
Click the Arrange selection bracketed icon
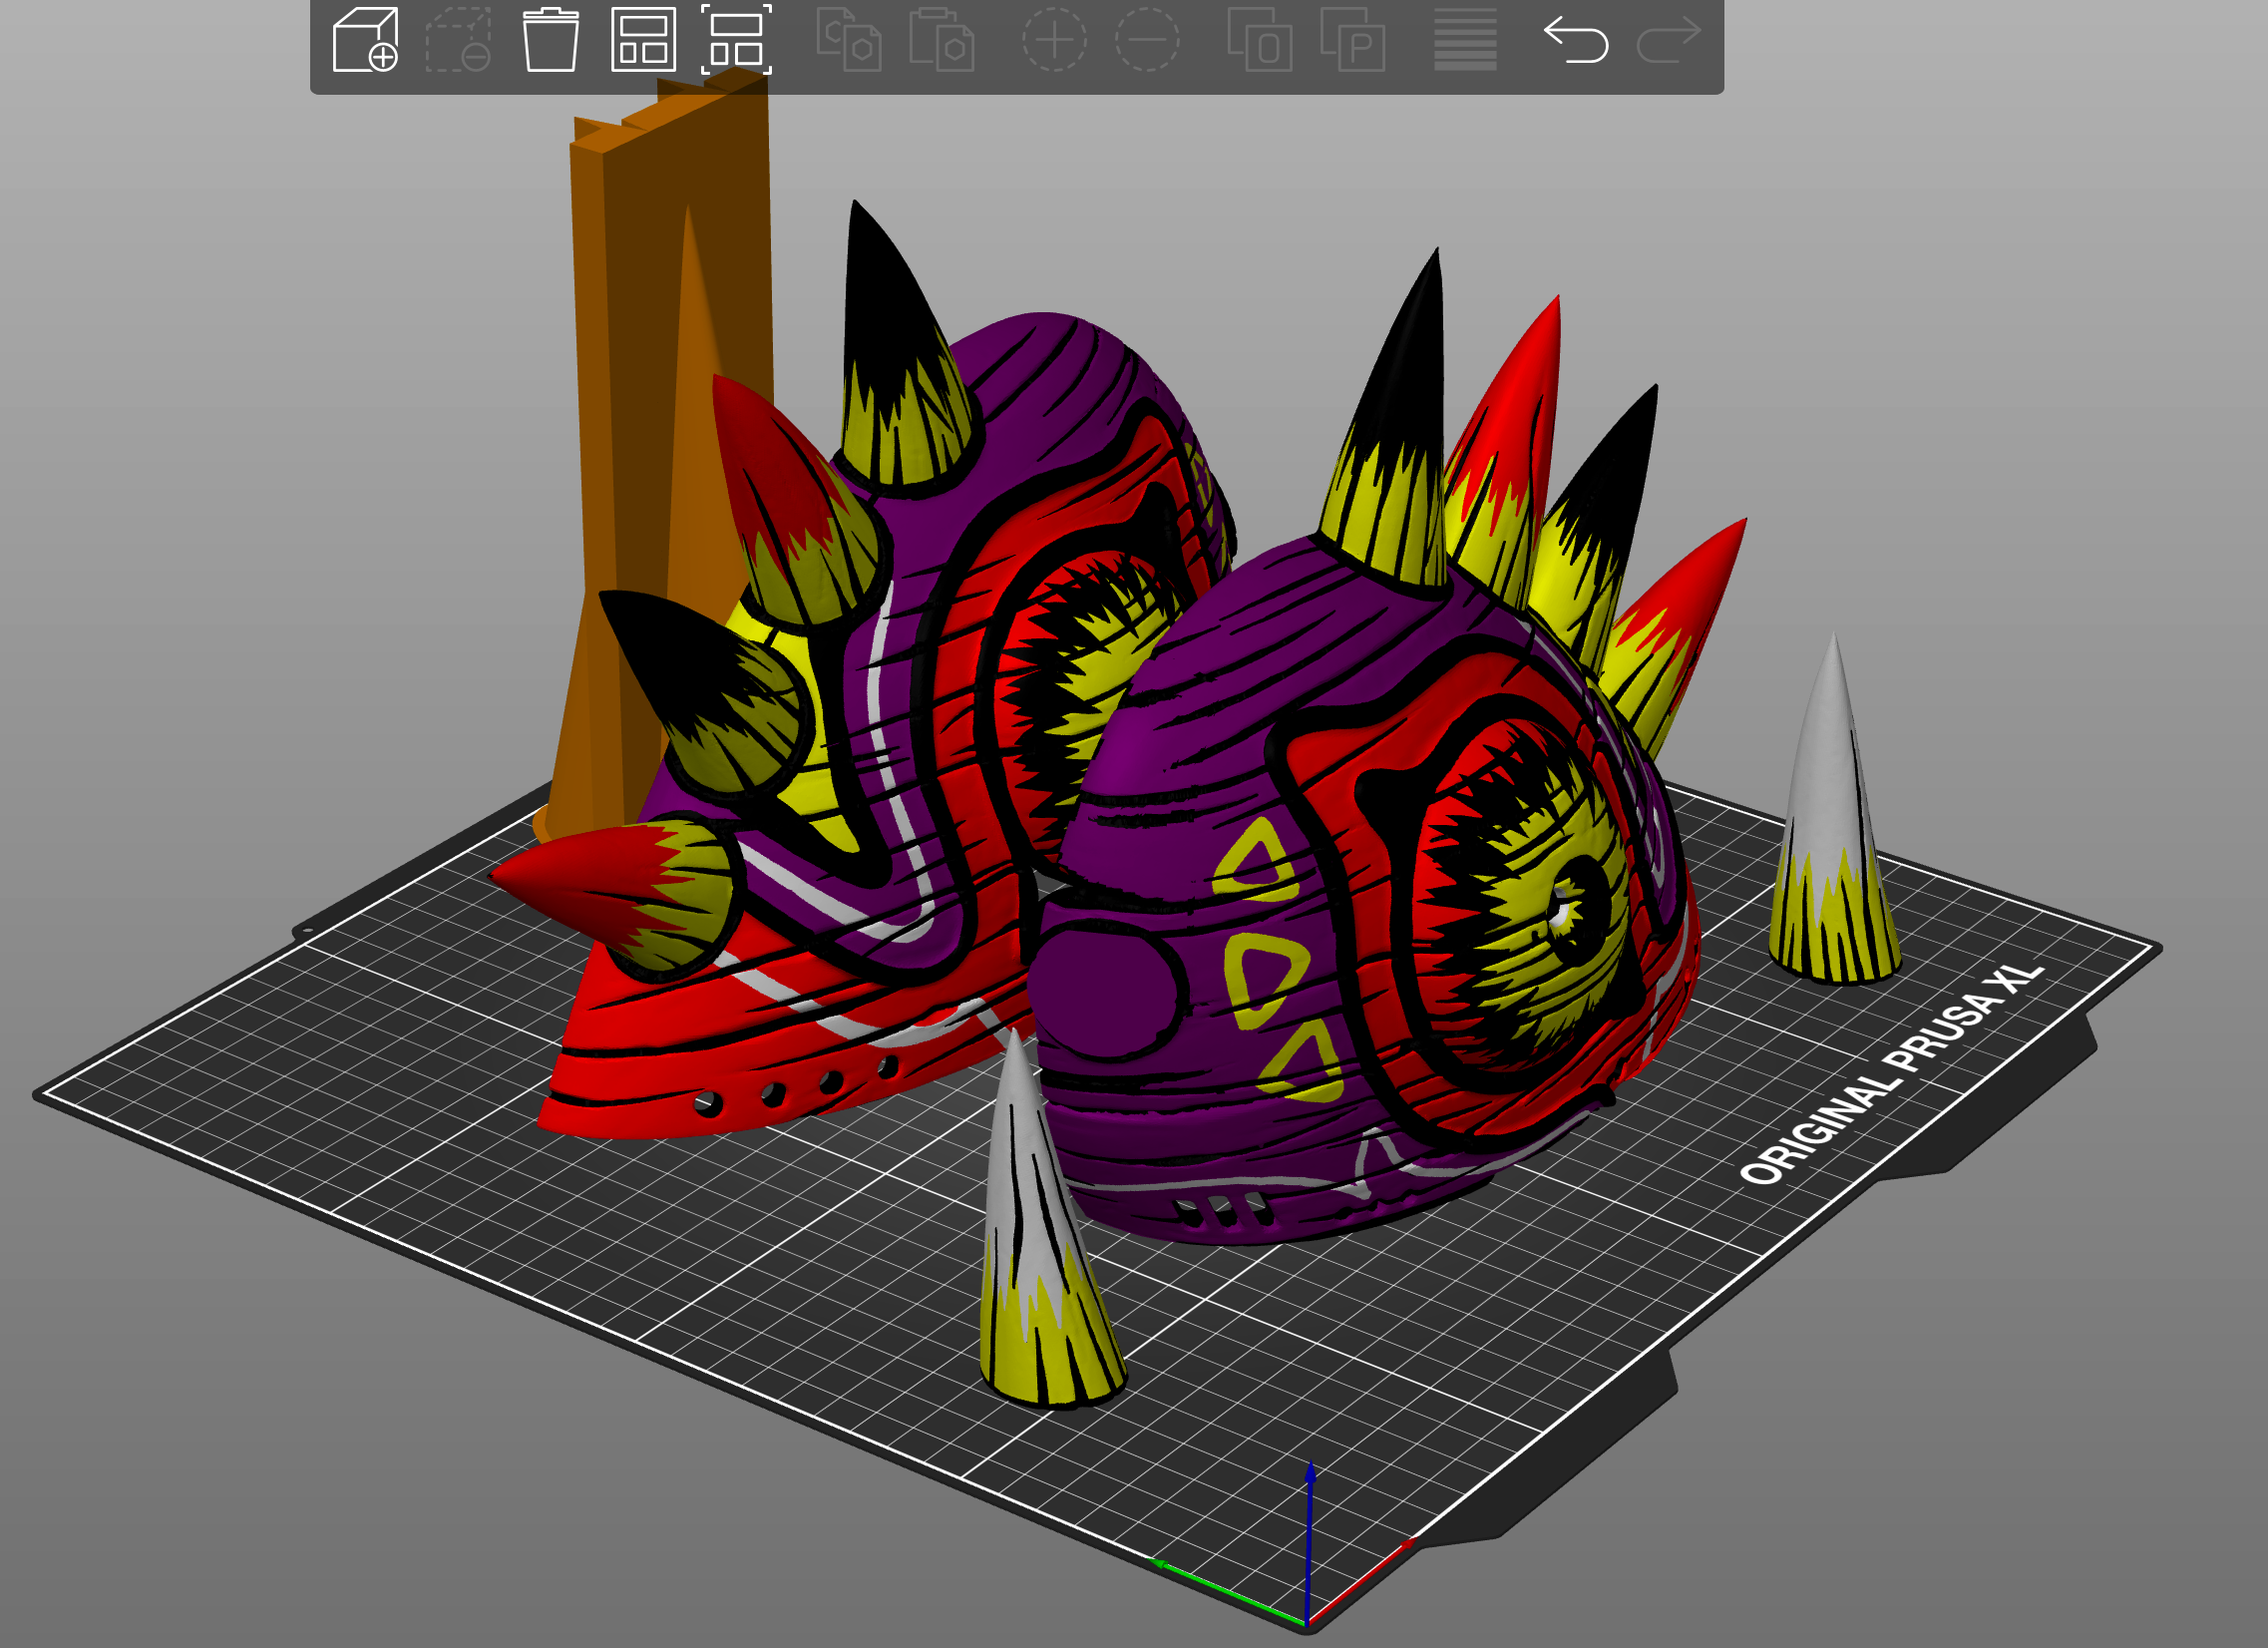[736, 40]
